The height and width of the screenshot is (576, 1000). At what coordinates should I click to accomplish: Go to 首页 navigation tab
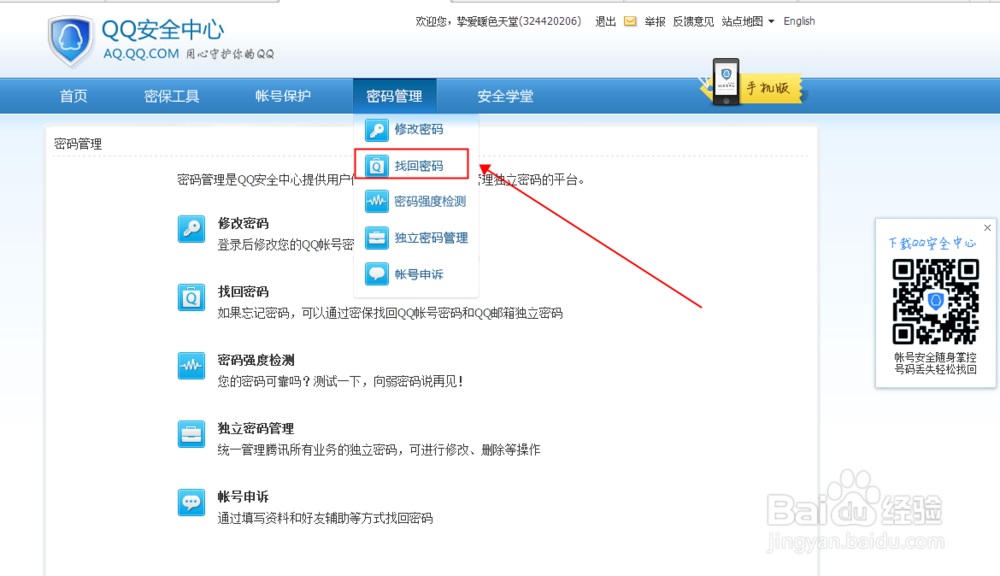73,96
